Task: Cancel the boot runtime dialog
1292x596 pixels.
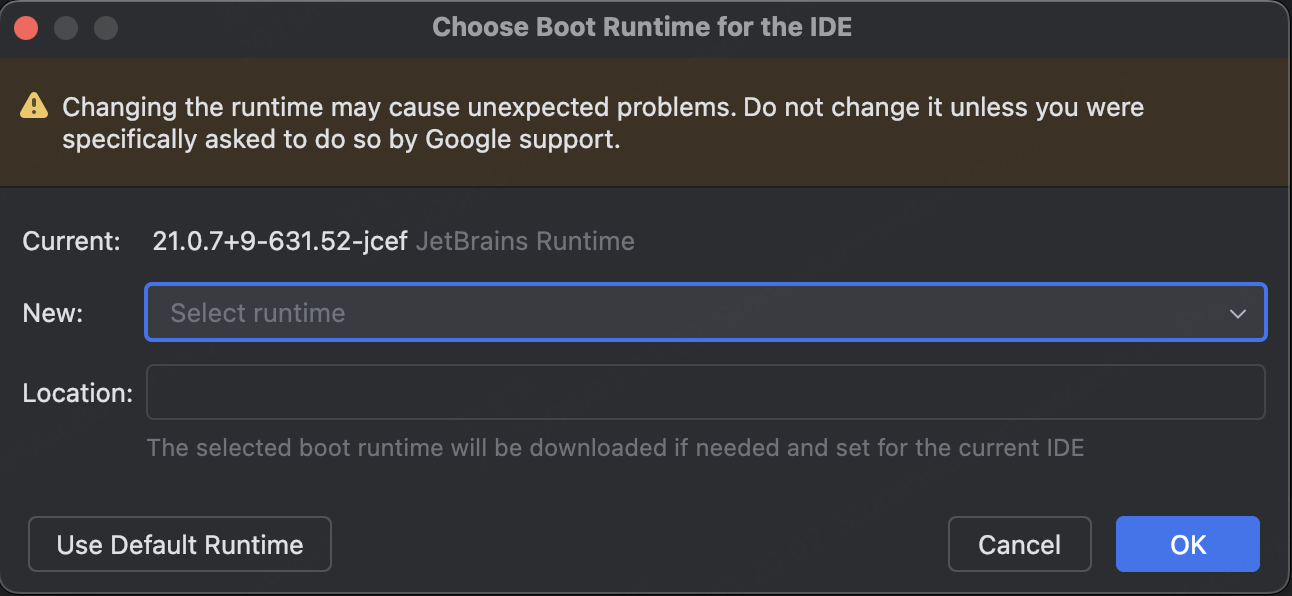Action: coord(1019,544)
